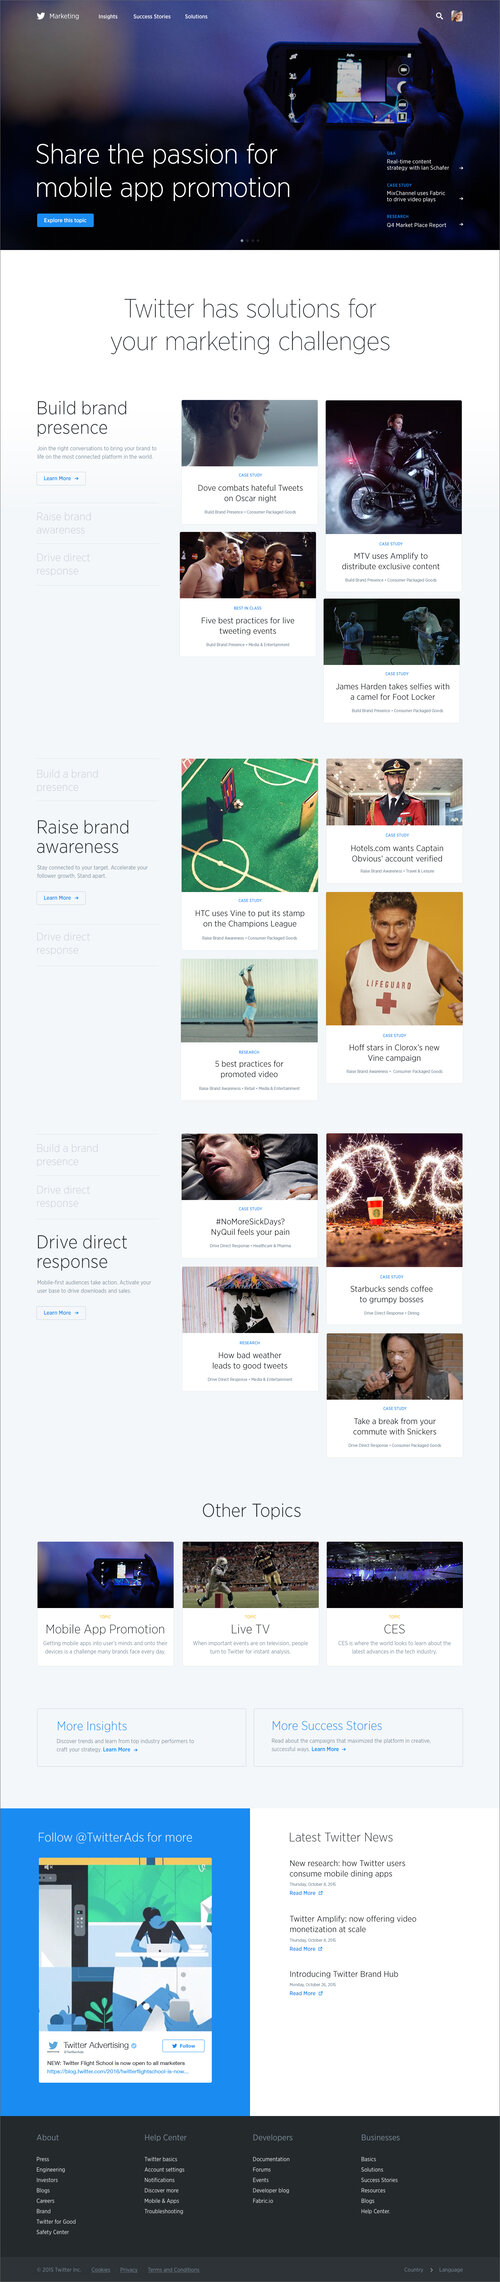This screenshot has height=2282, width=500.
Task: Click Learn More in More Success Stories box
Action: (328, 1750)
